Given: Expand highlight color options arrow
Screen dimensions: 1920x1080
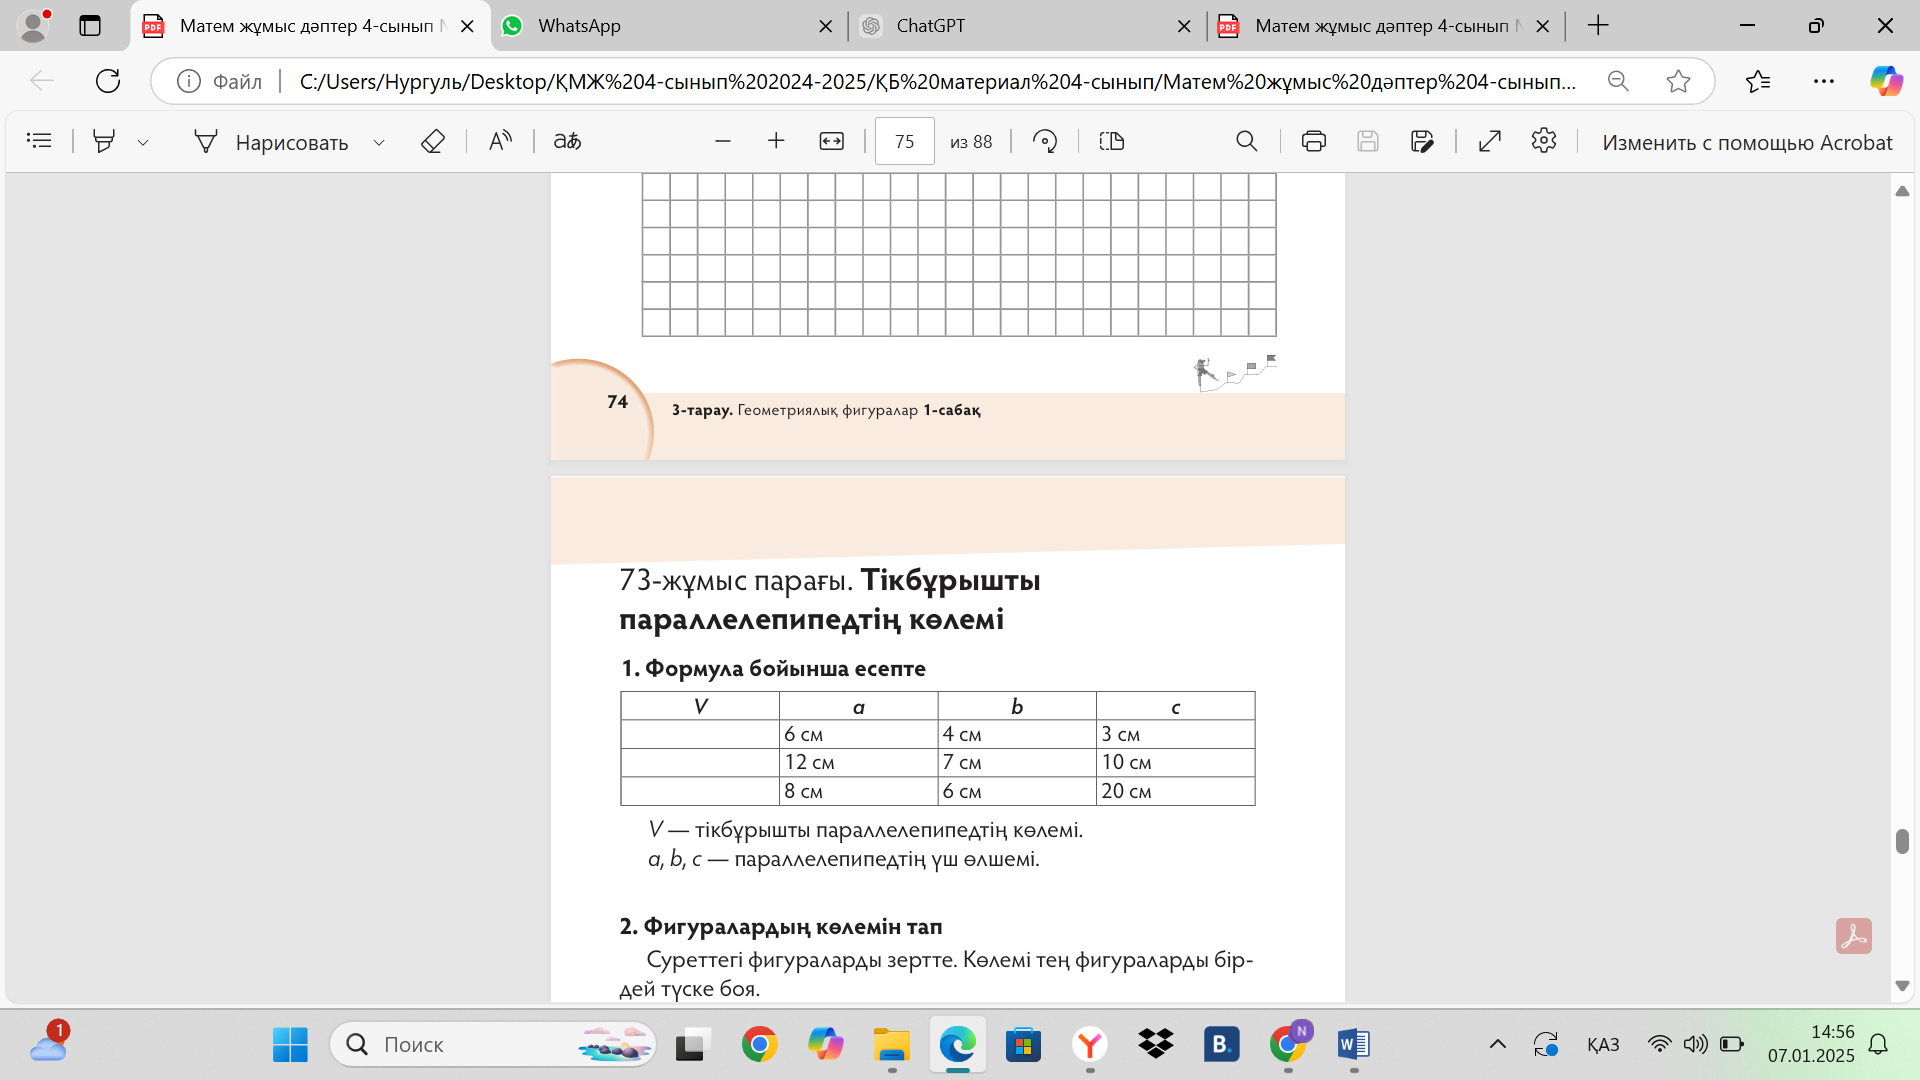Looking at the screenshot, I should tap(143, 142).
